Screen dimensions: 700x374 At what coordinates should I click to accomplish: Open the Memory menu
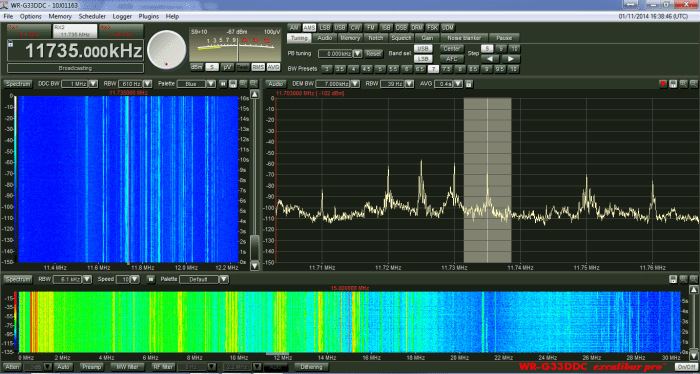[60, 17]
